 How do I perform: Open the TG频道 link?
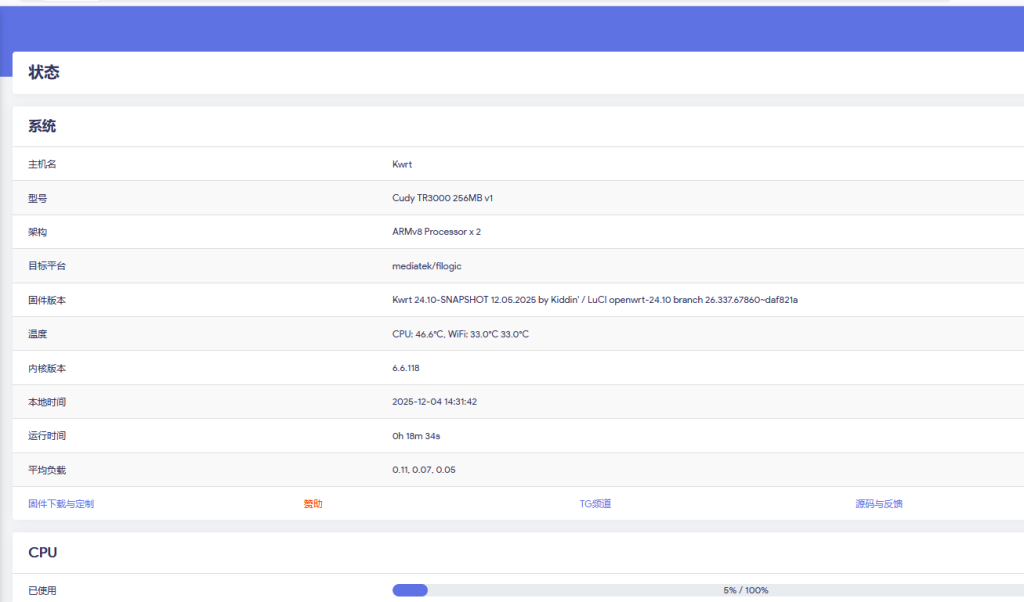click(x=595, y=504)
